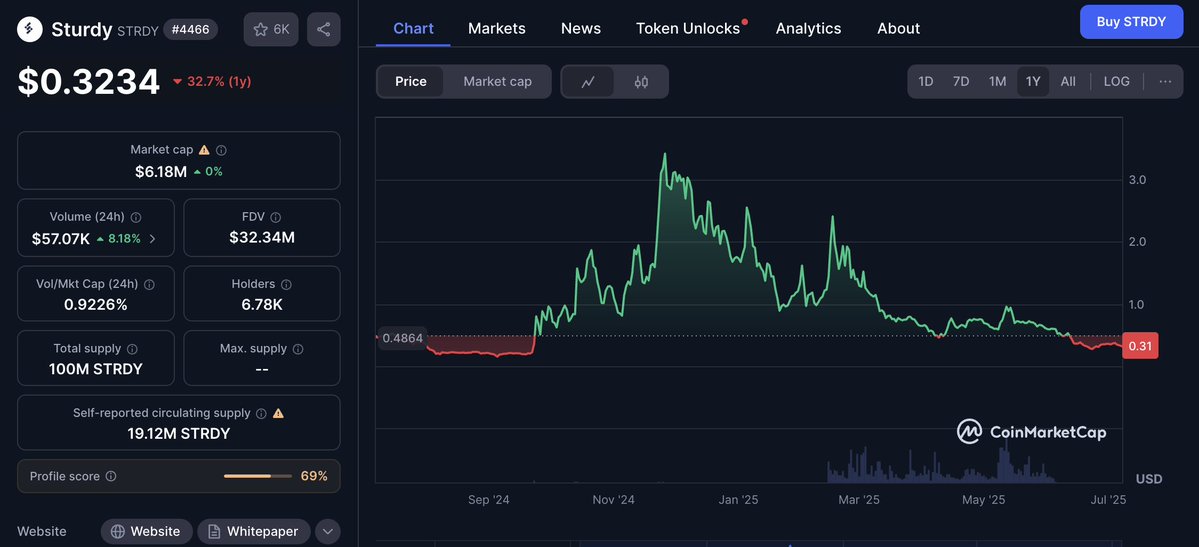Click the 0.31 current price label
The width and height of the screenshot is (1199, 547).
pyautogui.click(x=1140, y=346)
